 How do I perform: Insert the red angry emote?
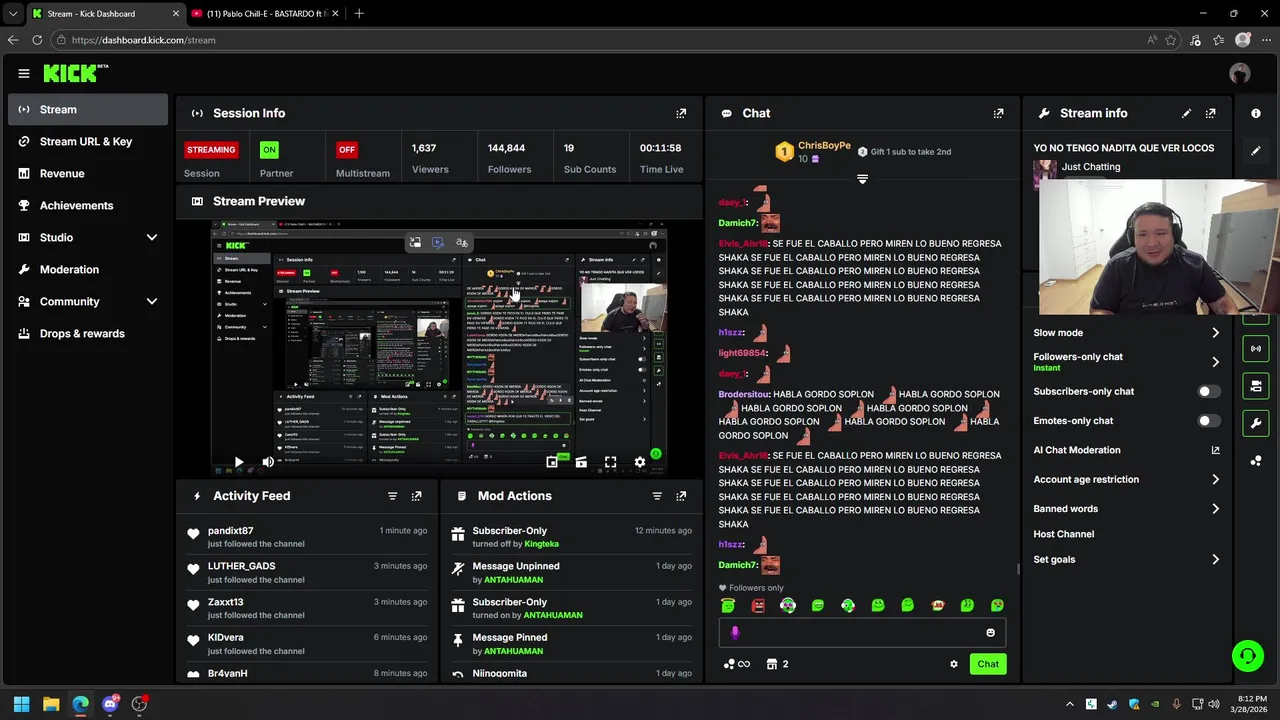tap(758, 605)
